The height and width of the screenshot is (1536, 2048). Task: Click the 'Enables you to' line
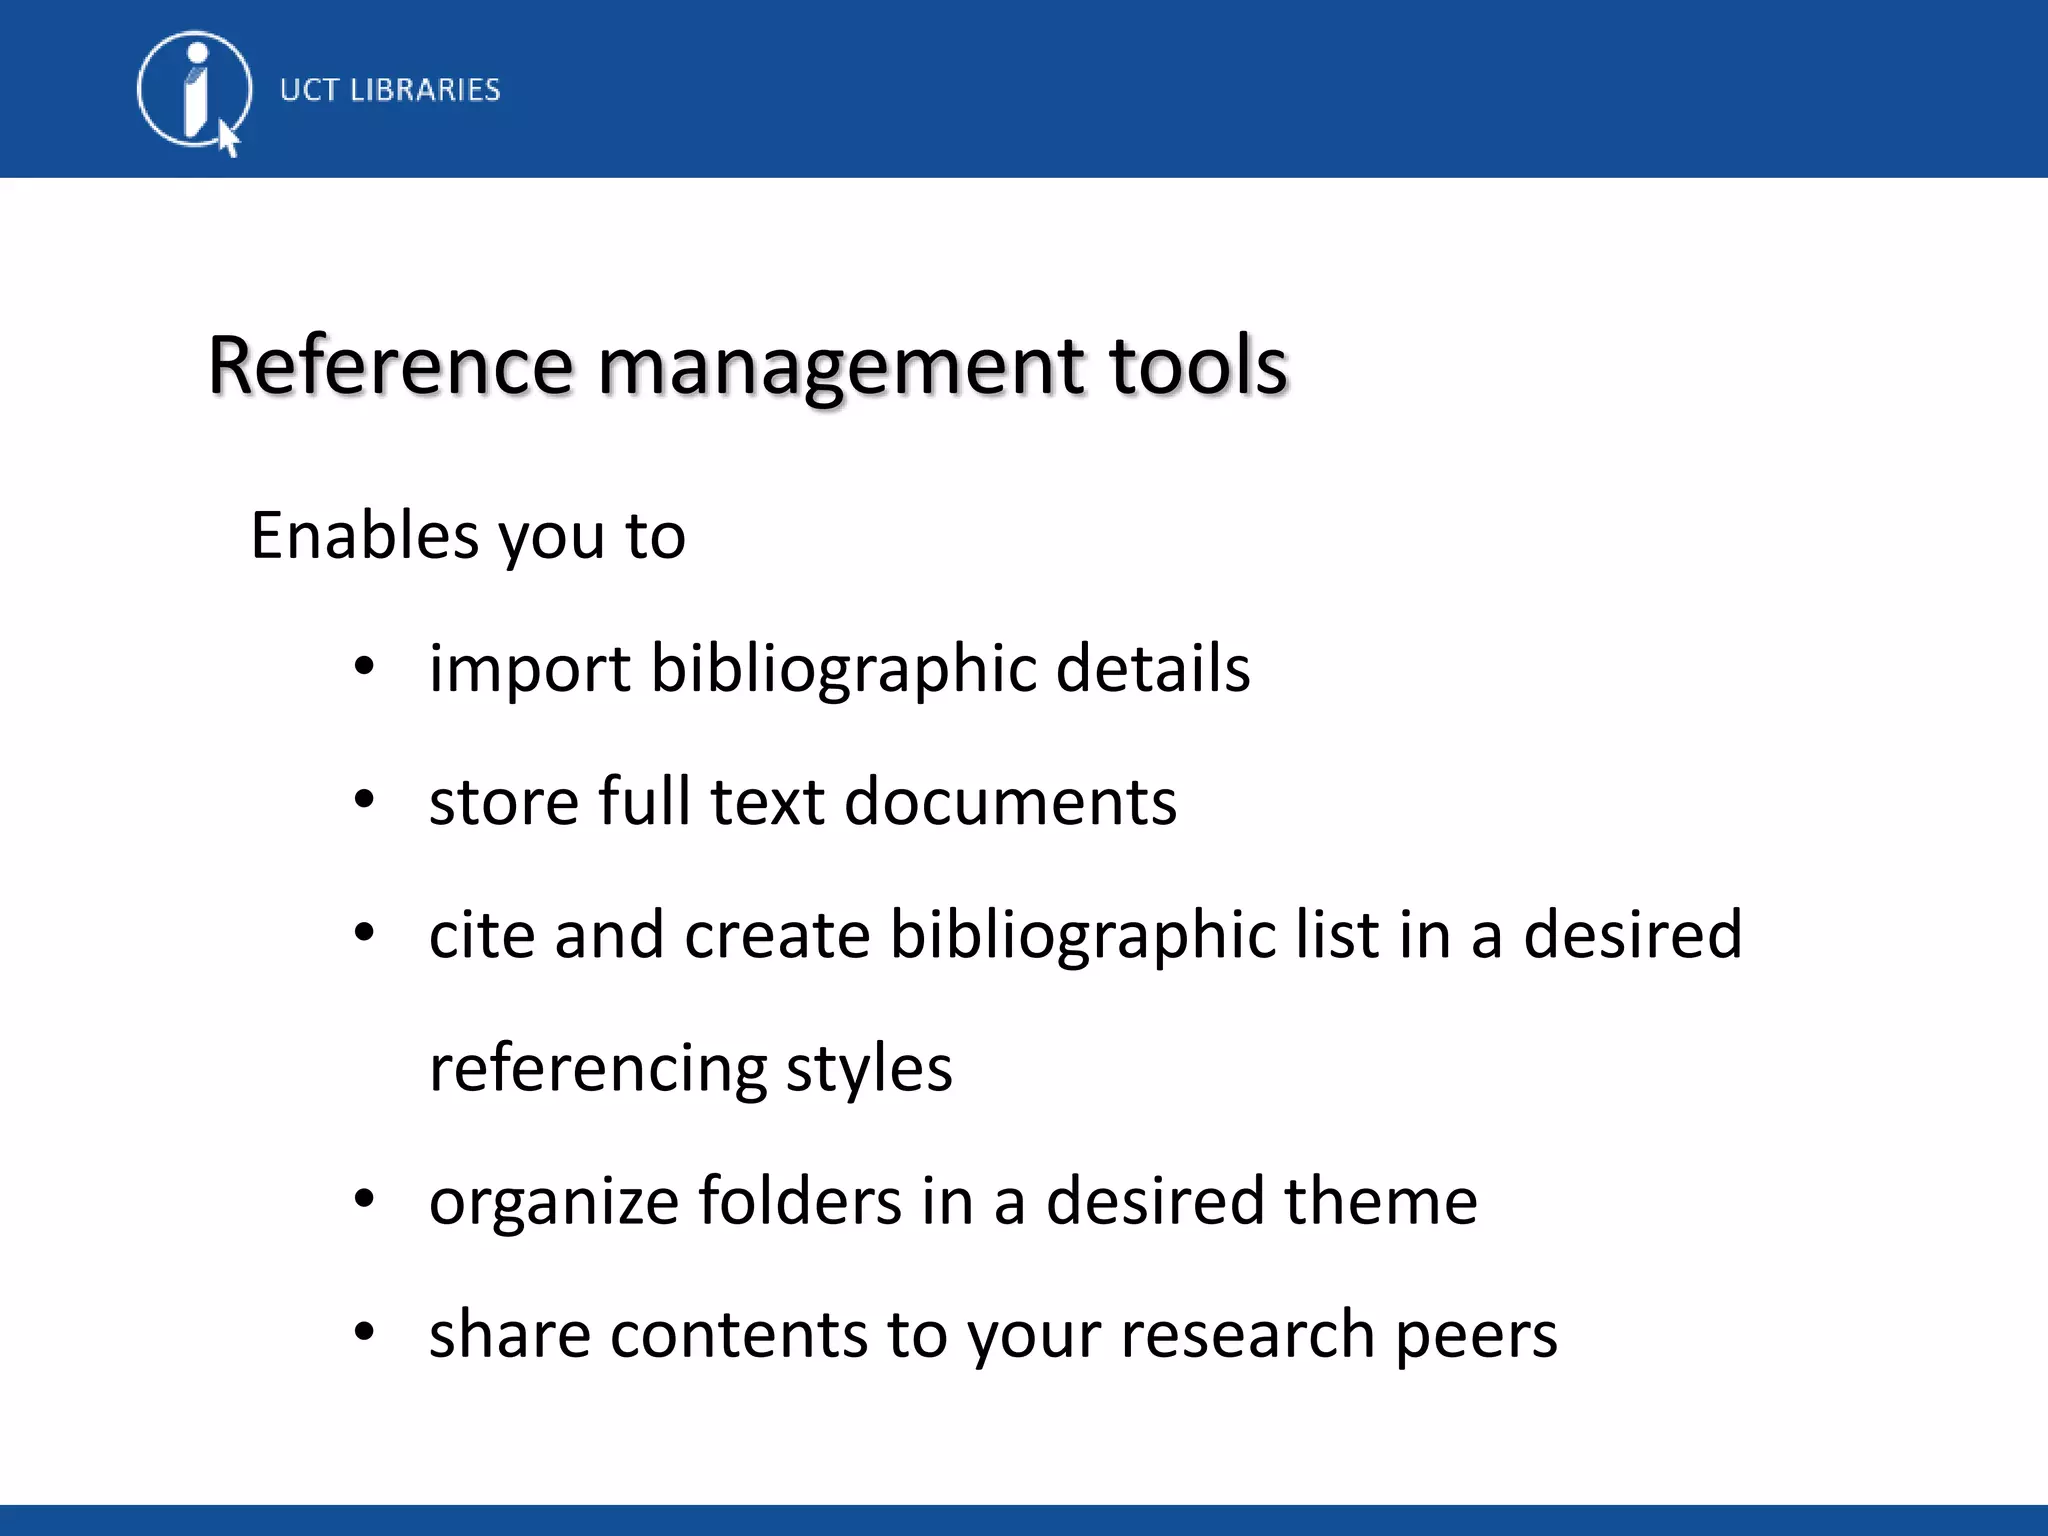pyautogui.click(x=468, y=536)
